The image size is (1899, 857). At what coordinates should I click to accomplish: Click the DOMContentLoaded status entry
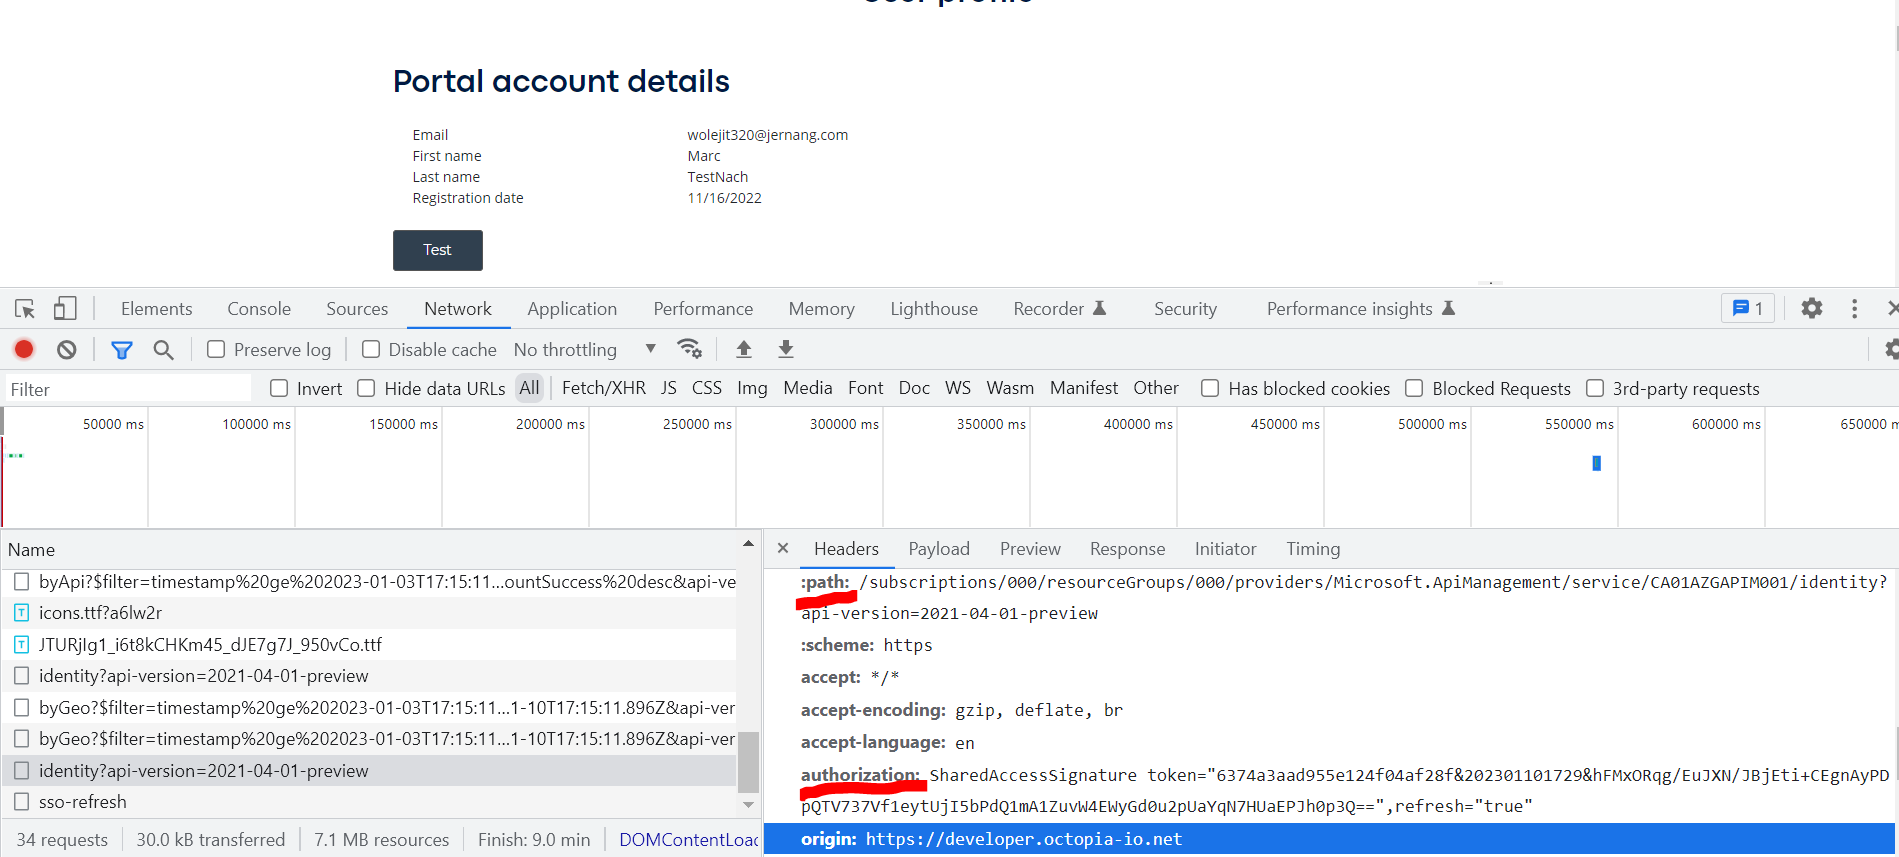pyautogui.click(x=688, y=840)
